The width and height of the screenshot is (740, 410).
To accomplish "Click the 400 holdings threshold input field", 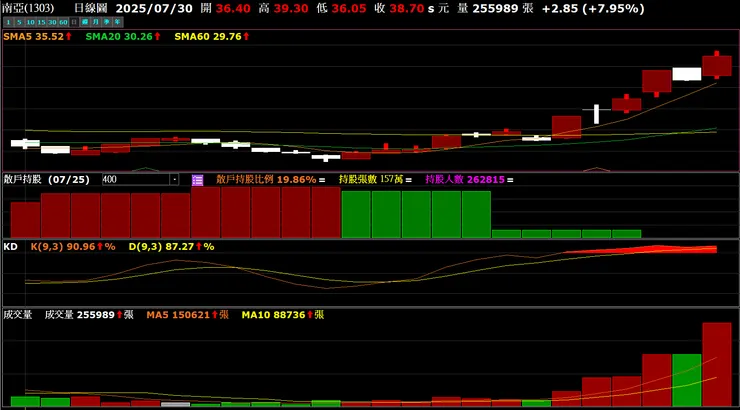I will [x=136, y=180].
